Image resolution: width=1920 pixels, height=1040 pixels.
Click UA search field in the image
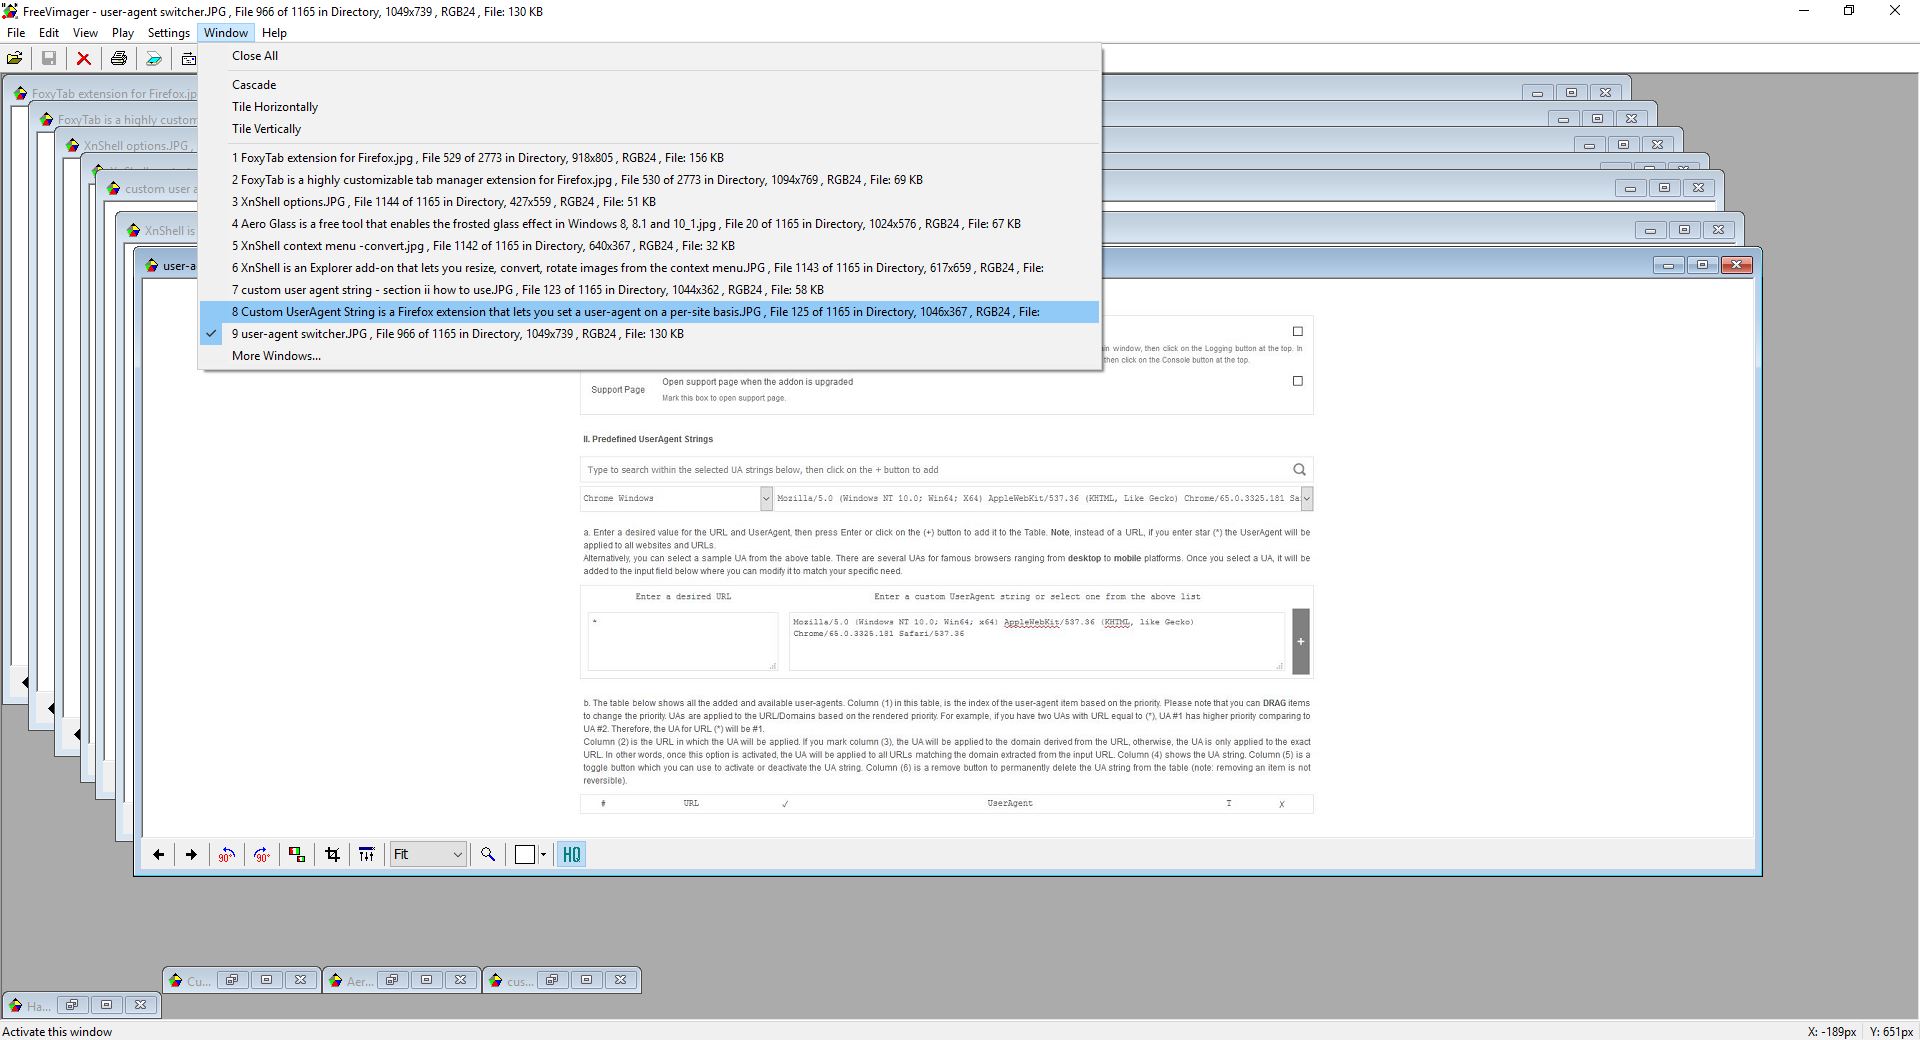click(946, 469)
